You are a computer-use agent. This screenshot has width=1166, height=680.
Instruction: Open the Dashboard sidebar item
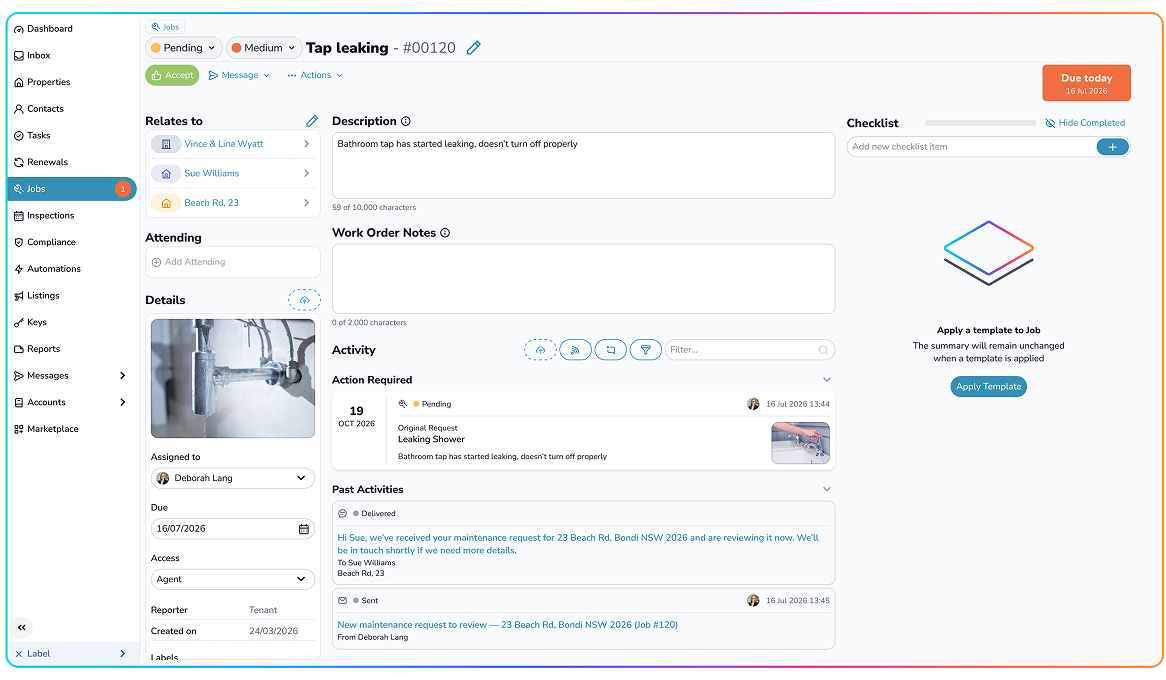(43, 29)
